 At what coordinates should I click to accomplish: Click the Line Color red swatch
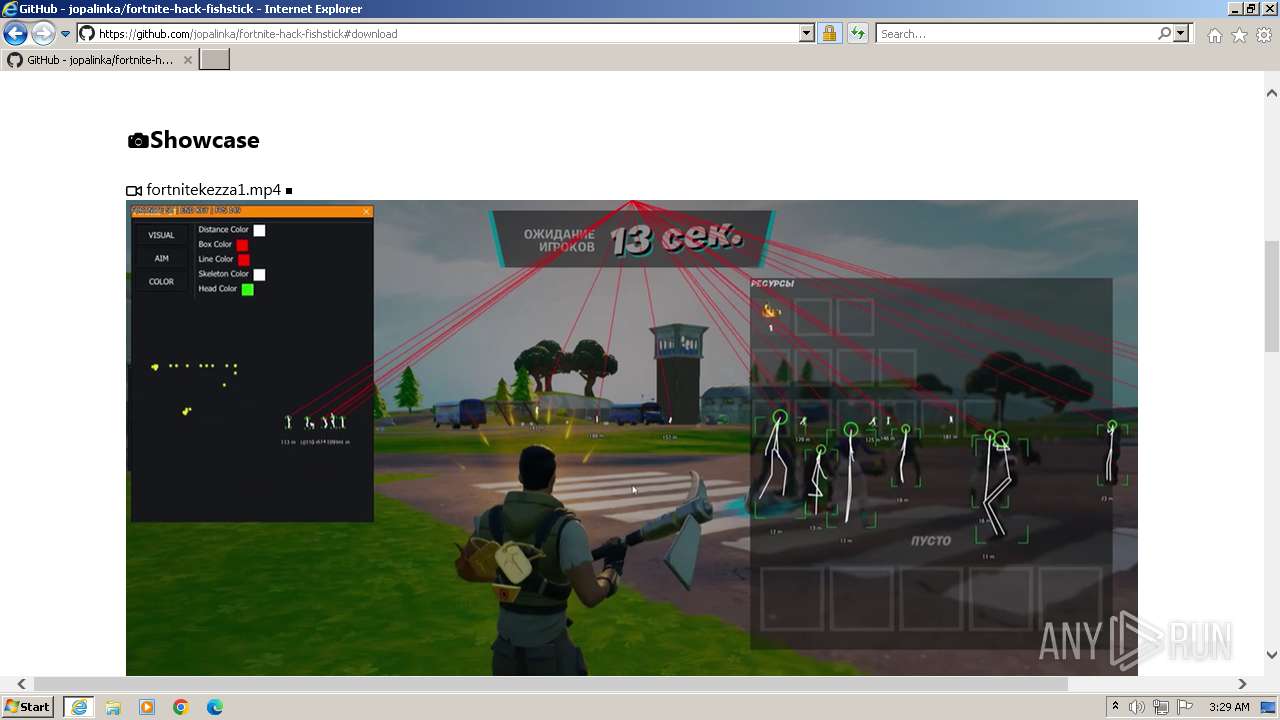pos(243,260)
